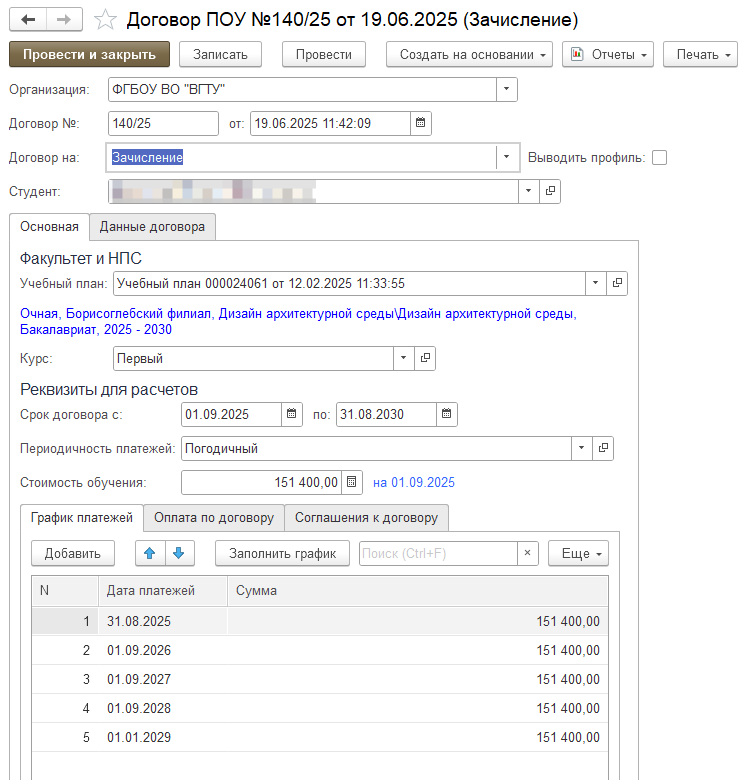This screenshot has height=780, width=738.
Task: Open the student record with open-form icon
Action: tap(550, 191)
